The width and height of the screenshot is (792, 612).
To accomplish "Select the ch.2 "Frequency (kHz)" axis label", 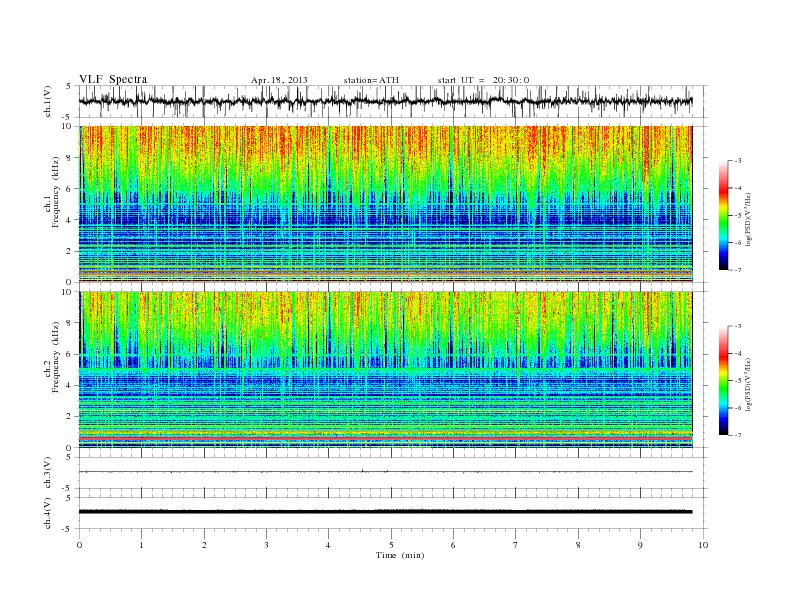I will tap(56, 356).
